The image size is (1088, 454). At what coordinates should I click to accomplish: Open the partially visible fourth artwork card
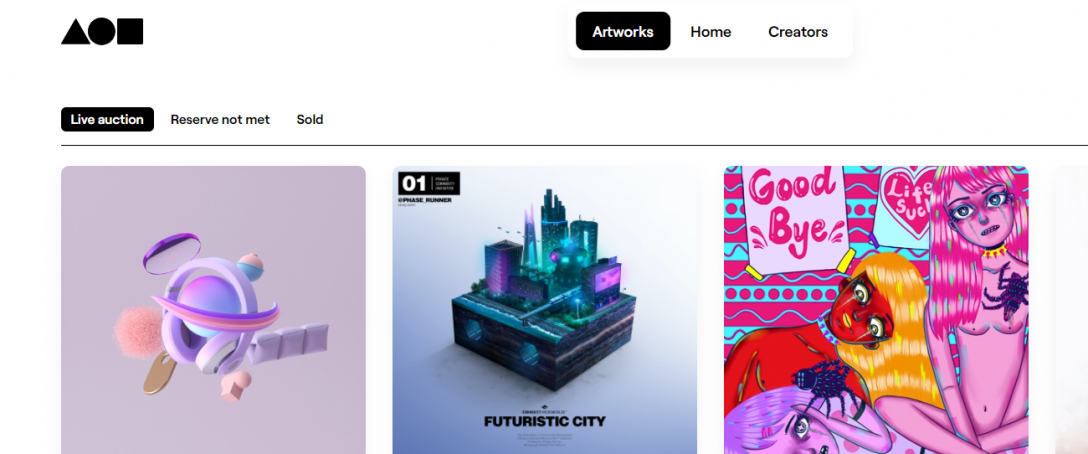tap(1071, 310)
